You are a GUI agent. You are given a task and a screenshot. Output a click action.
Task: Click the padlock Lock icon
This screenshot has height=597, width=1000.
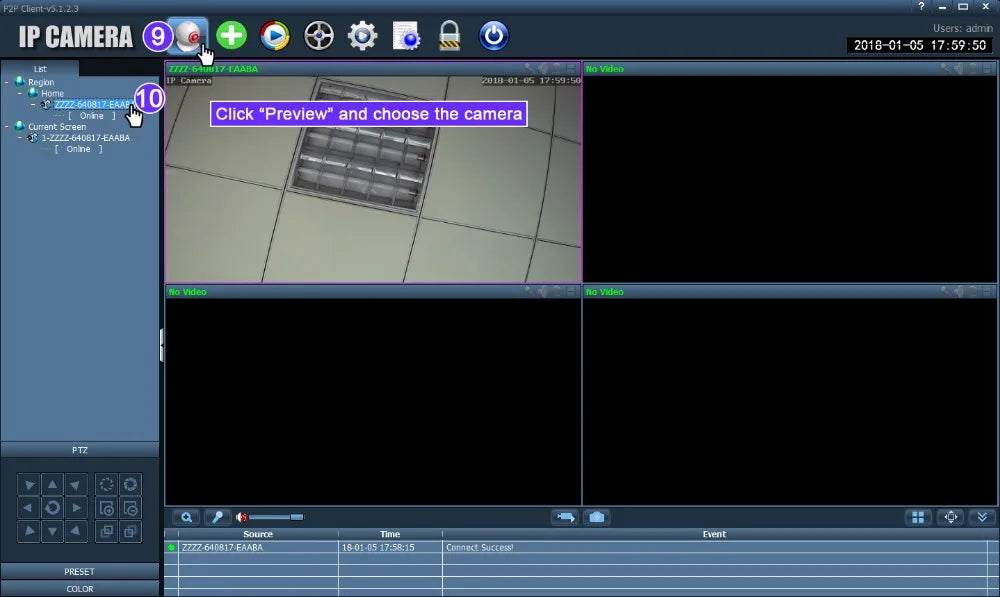coord(450,36)
